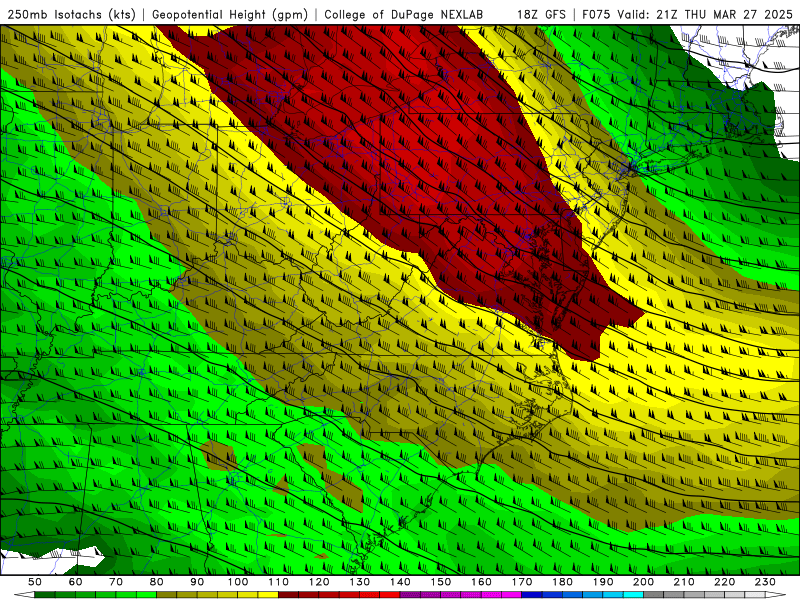Click the '18Z GFS' model run label
Image resolution: width=800 pixels, height=600 pixels.
(541, 14)
